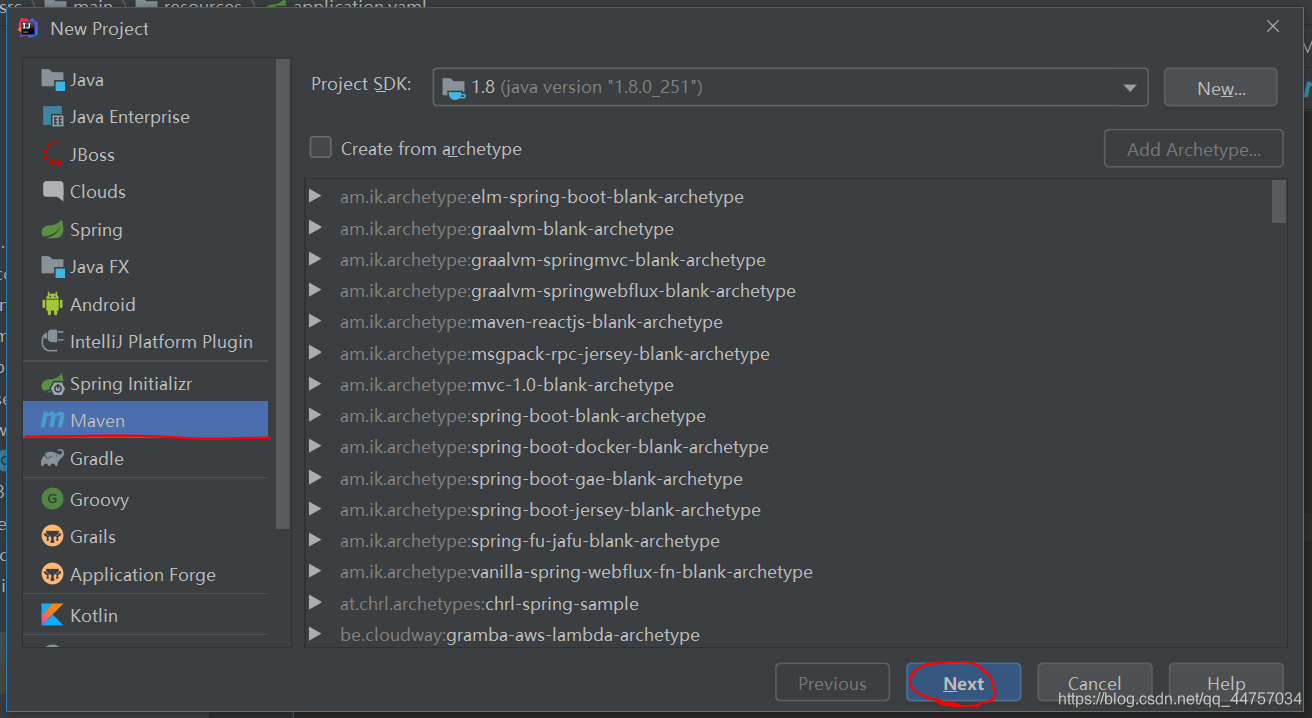Click the green Spring leaf icon
Image resolution: width=1312 pixels, height=718 pixels.
[x=52, y=230]
